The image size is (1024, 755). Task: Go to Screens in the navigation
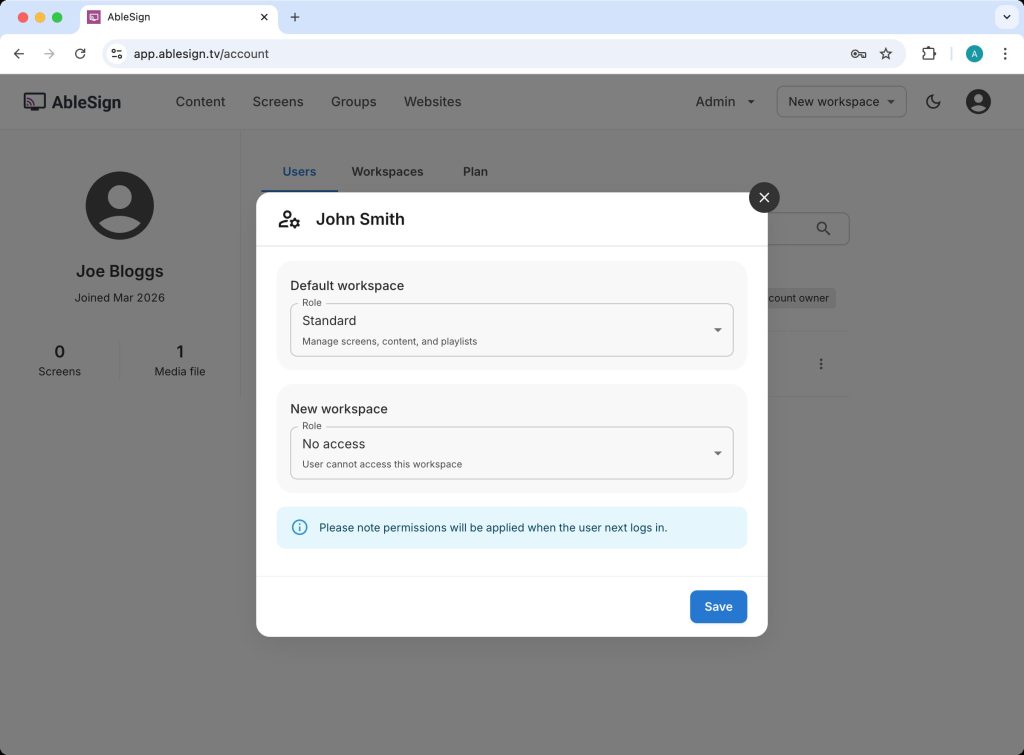[278, 101]
